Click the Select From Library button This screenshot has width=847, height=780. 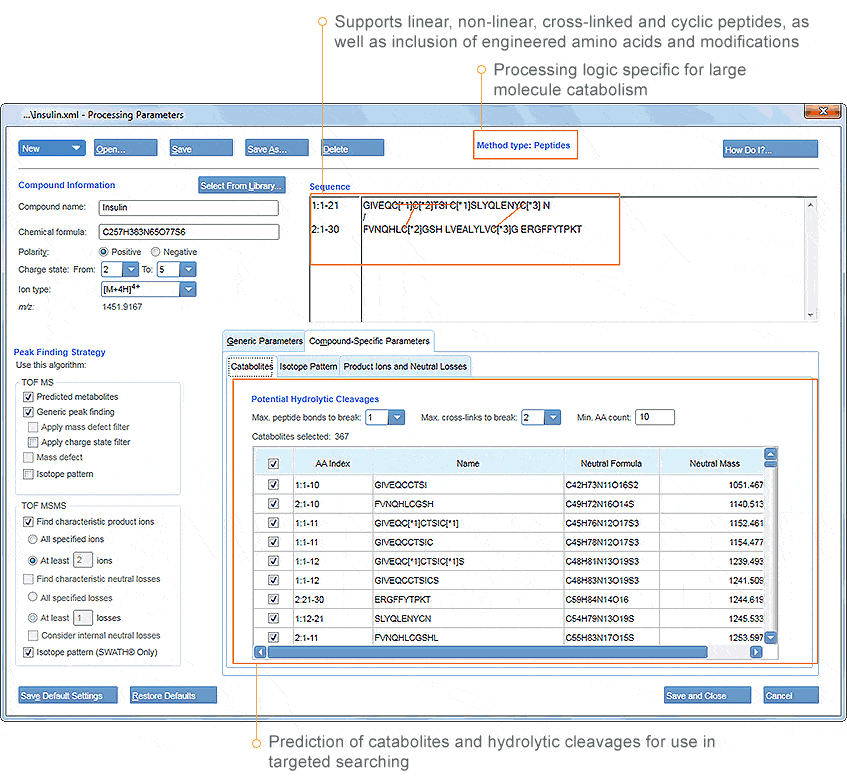242,185
